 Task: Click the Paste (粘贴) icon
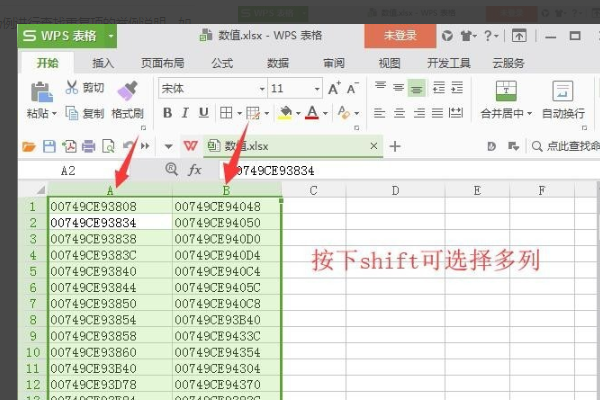pos(41,92)
